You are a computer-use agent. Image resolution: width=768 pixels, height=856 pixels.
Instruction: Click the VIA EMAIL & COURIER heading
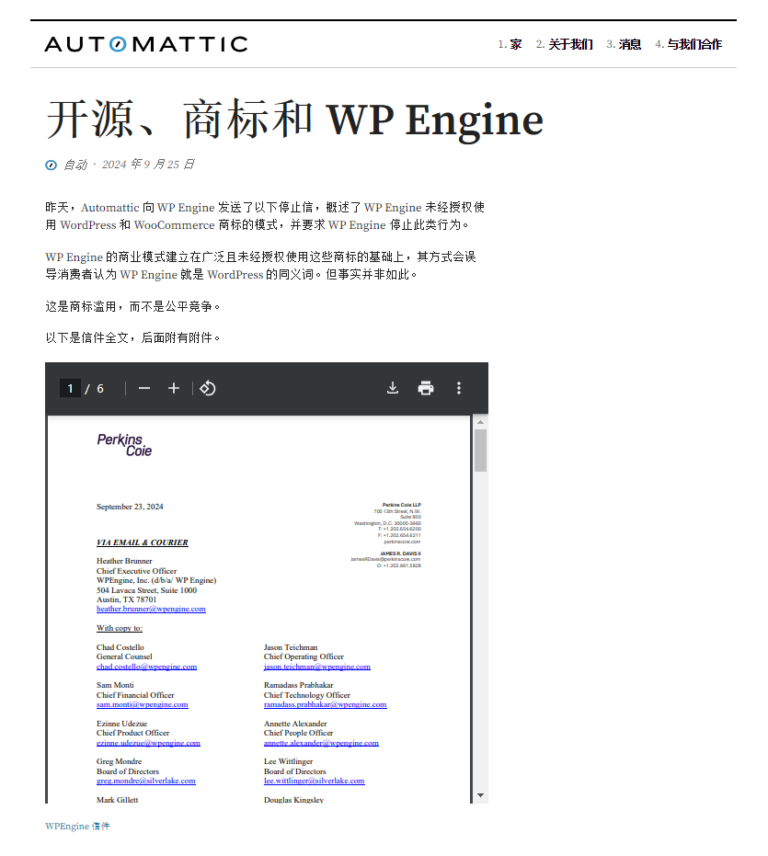[x=142, y=543]
